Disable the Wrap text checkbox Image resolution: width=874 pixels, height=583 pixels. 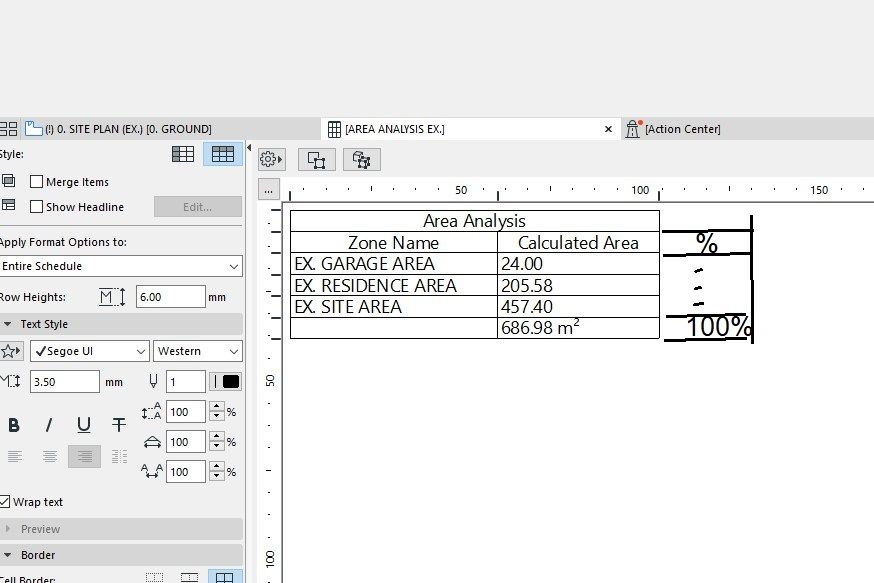(x=7, y=502)
